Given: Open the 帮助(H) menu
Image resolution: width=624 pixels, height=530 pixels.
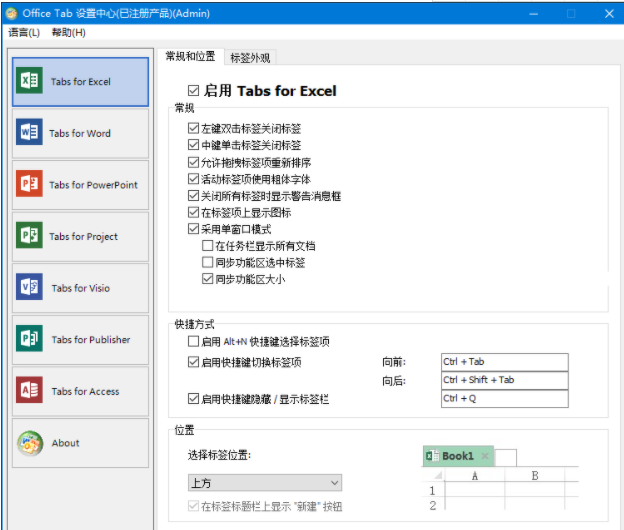Looking at the screenshot, I should 68,32.
